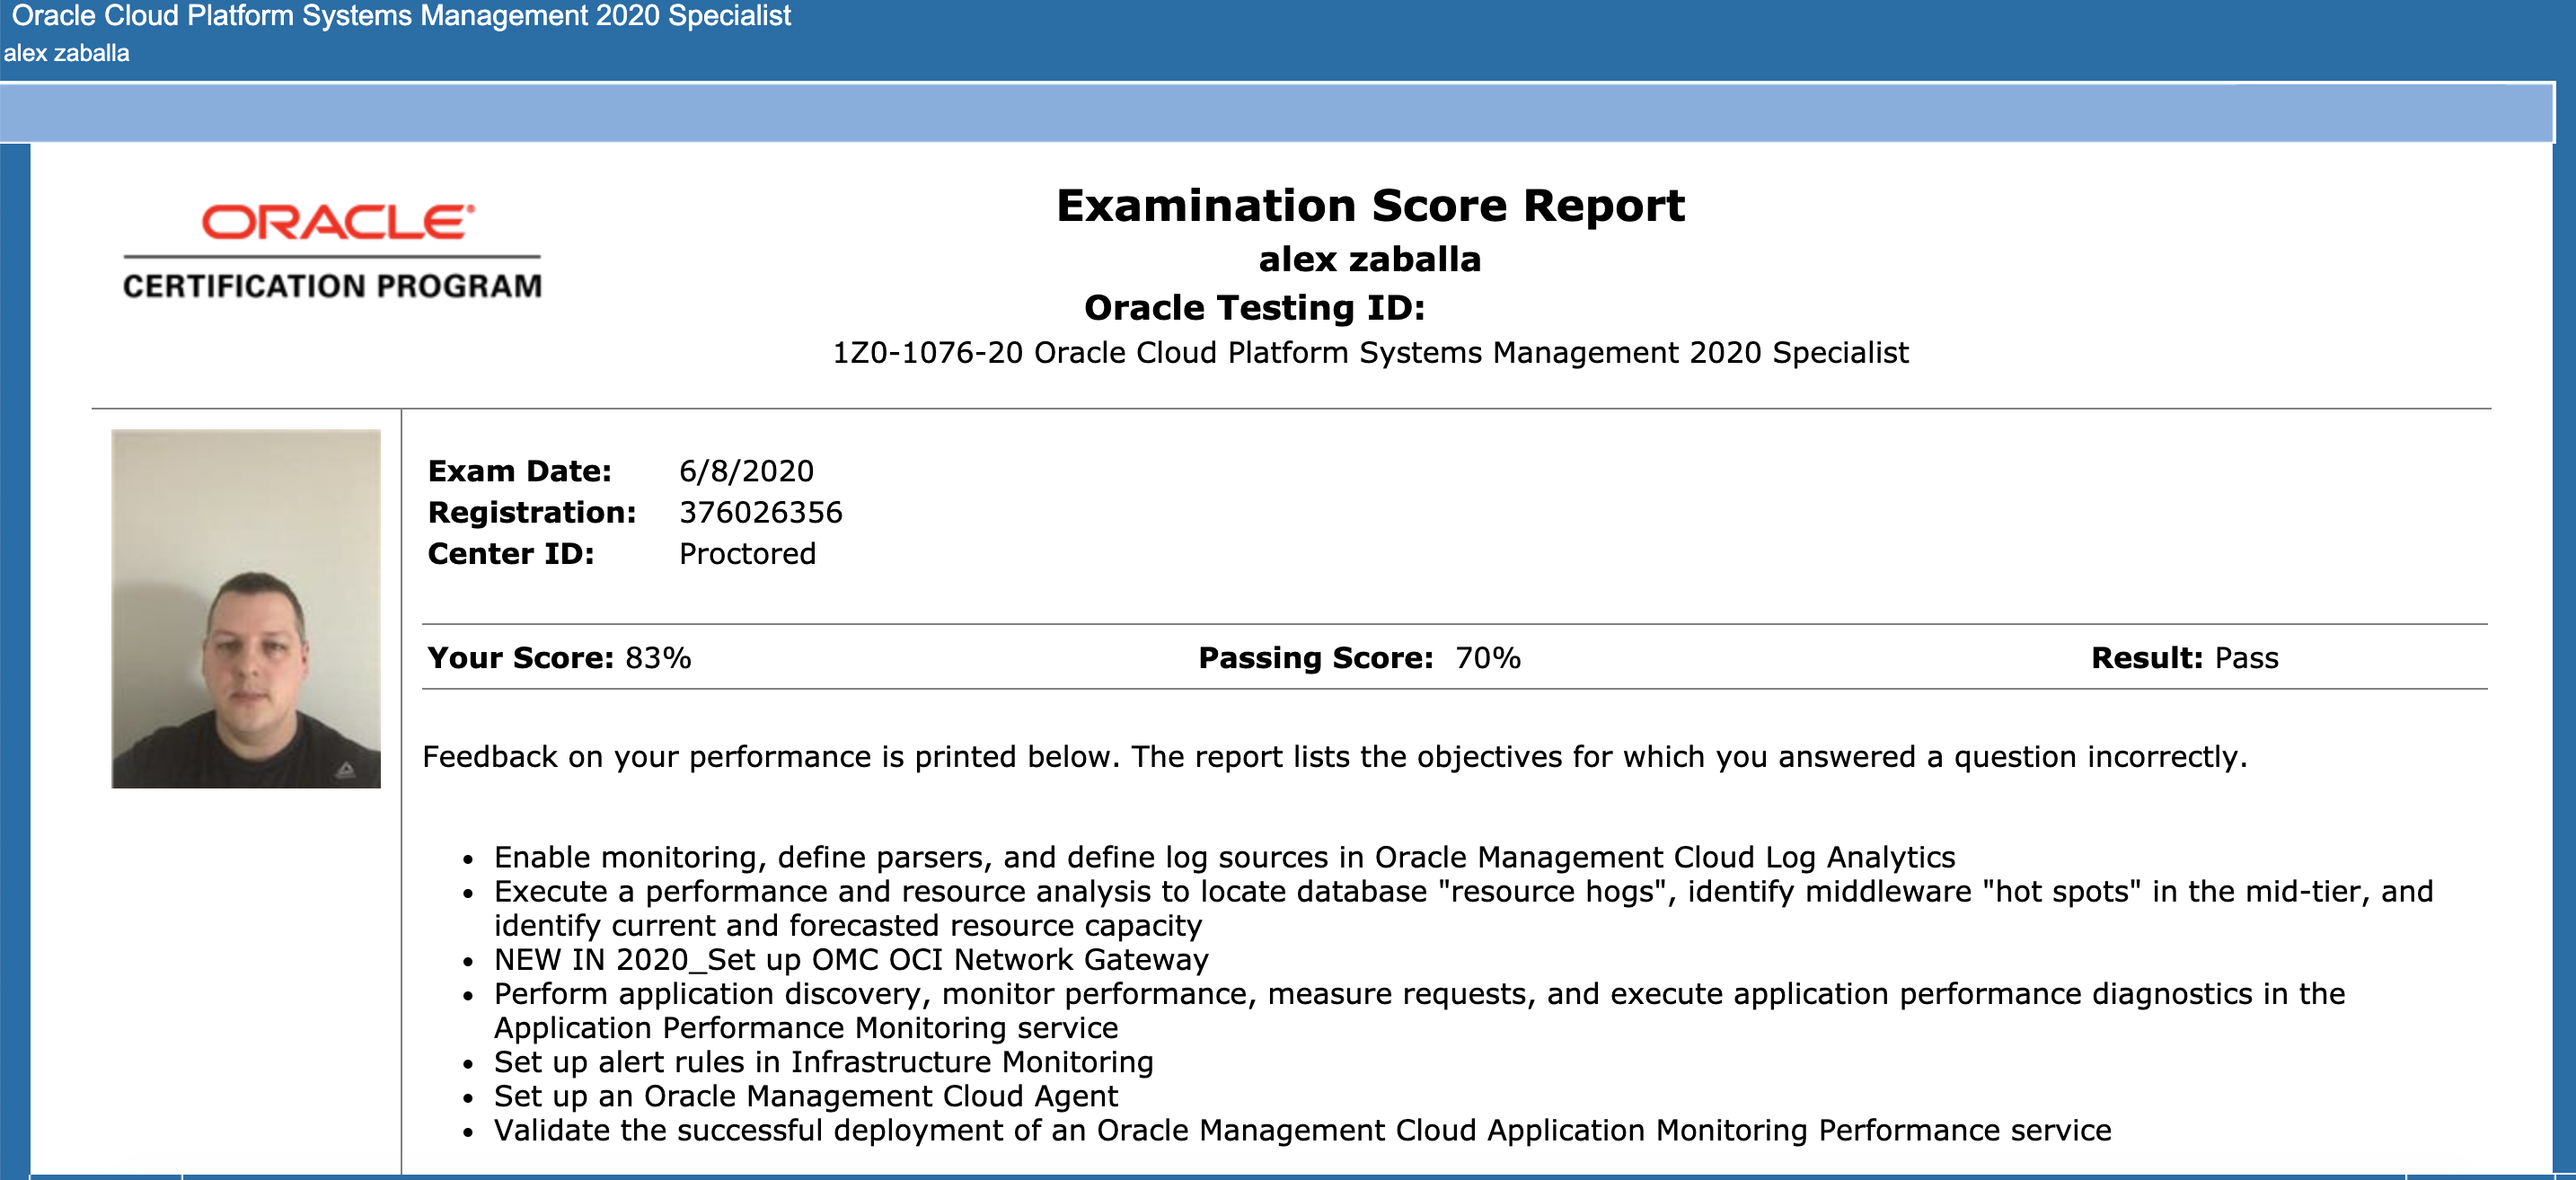This screenshot has height=1180, width=2576.
Task: Click the 'Your Score: 83%' text
Action: pyautogui.click(x=559, y=658)
